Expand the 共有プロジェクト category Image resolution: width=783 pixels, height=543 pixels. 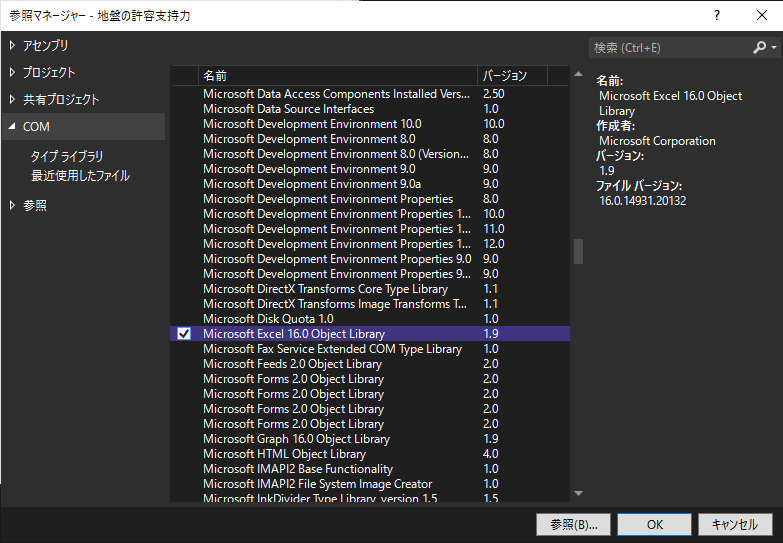[x=12, y=99]
